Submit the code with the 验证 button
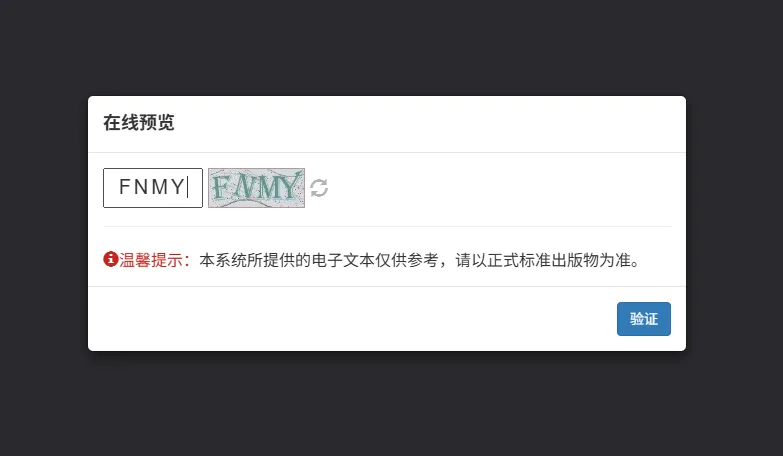This screenshot has height=456, width=783. click(x=644, y=319)
